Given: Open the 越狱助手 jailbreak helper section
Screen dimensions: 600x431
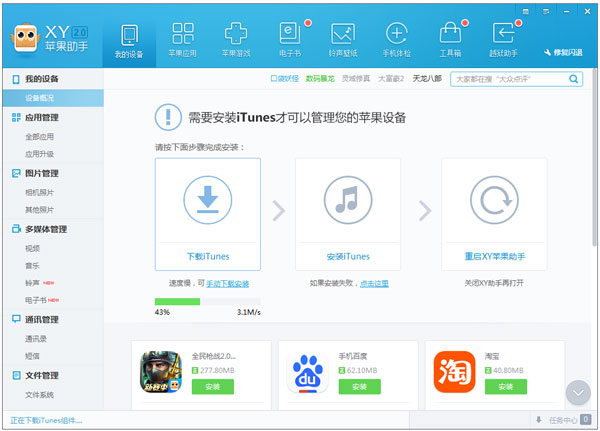Looking at the screenshot, I should [503, 40].
